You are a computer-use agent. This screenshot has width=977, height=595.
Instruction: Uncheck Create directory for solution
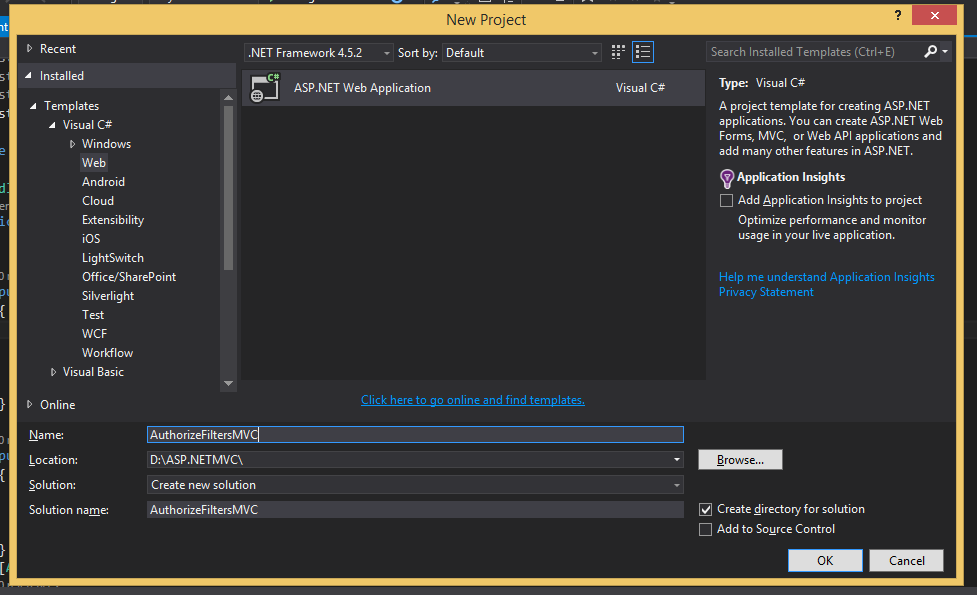705,510
